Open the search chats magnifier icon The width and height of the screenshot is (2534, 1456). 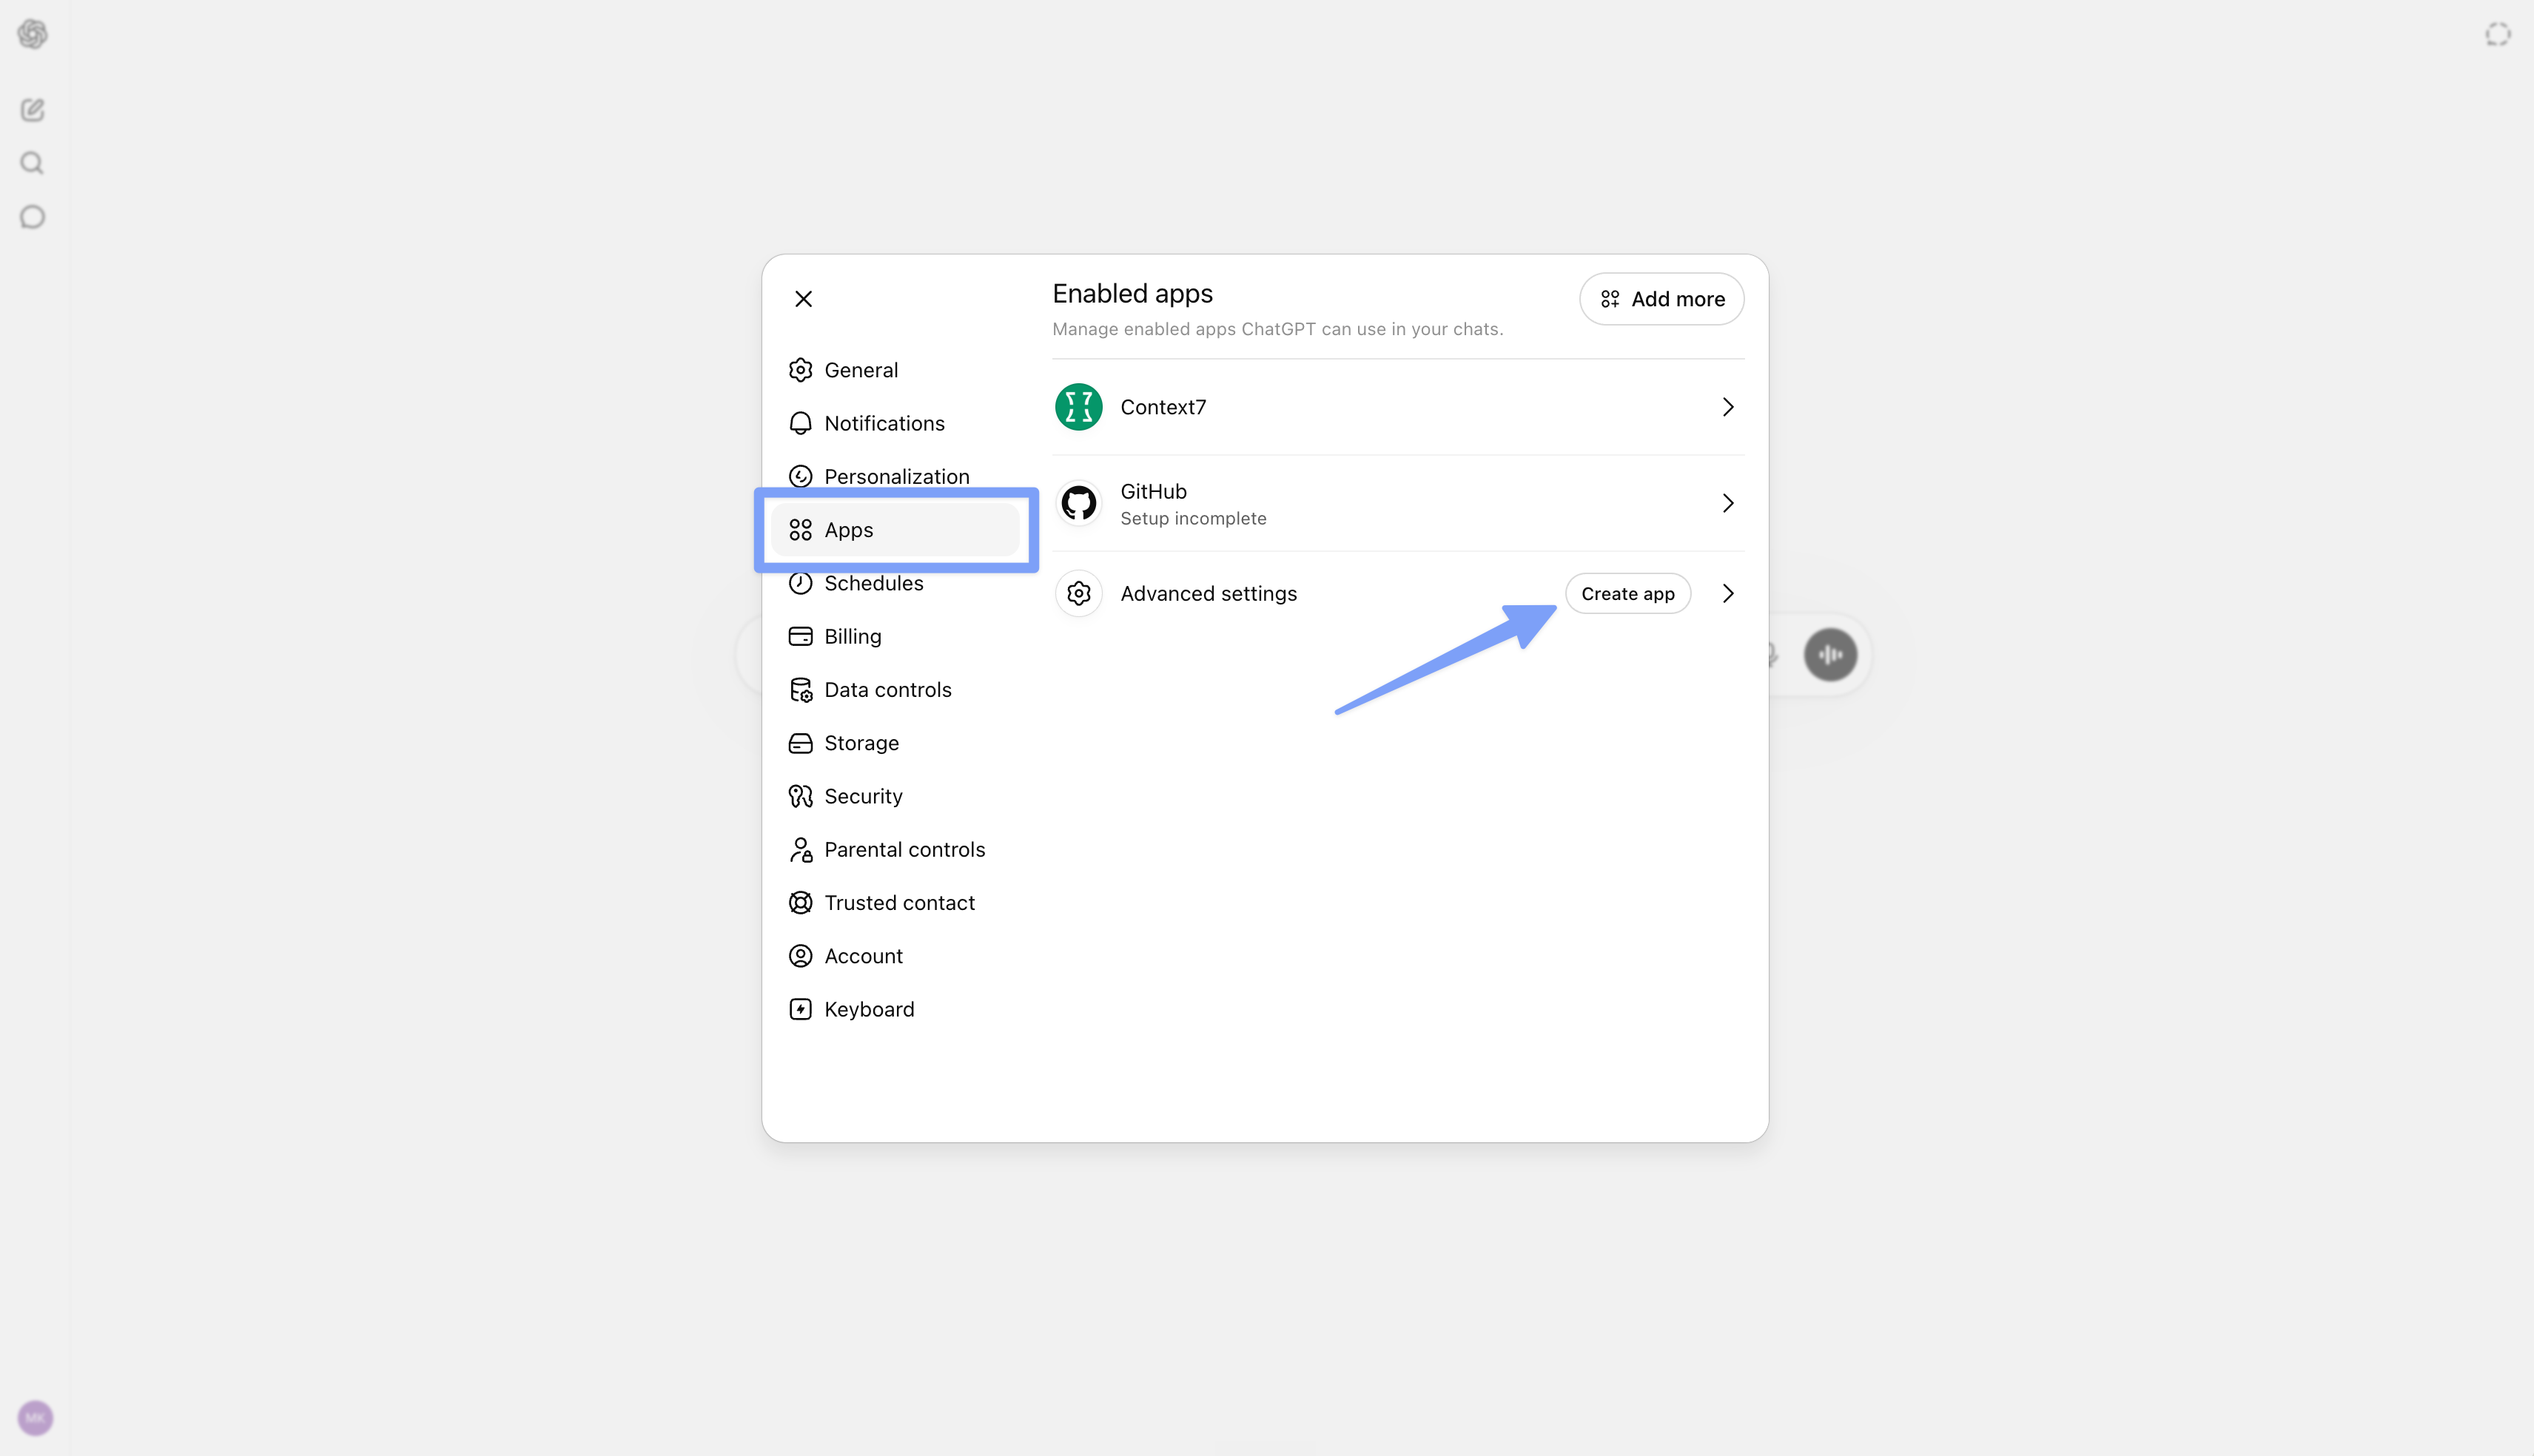tap(32, 163)
